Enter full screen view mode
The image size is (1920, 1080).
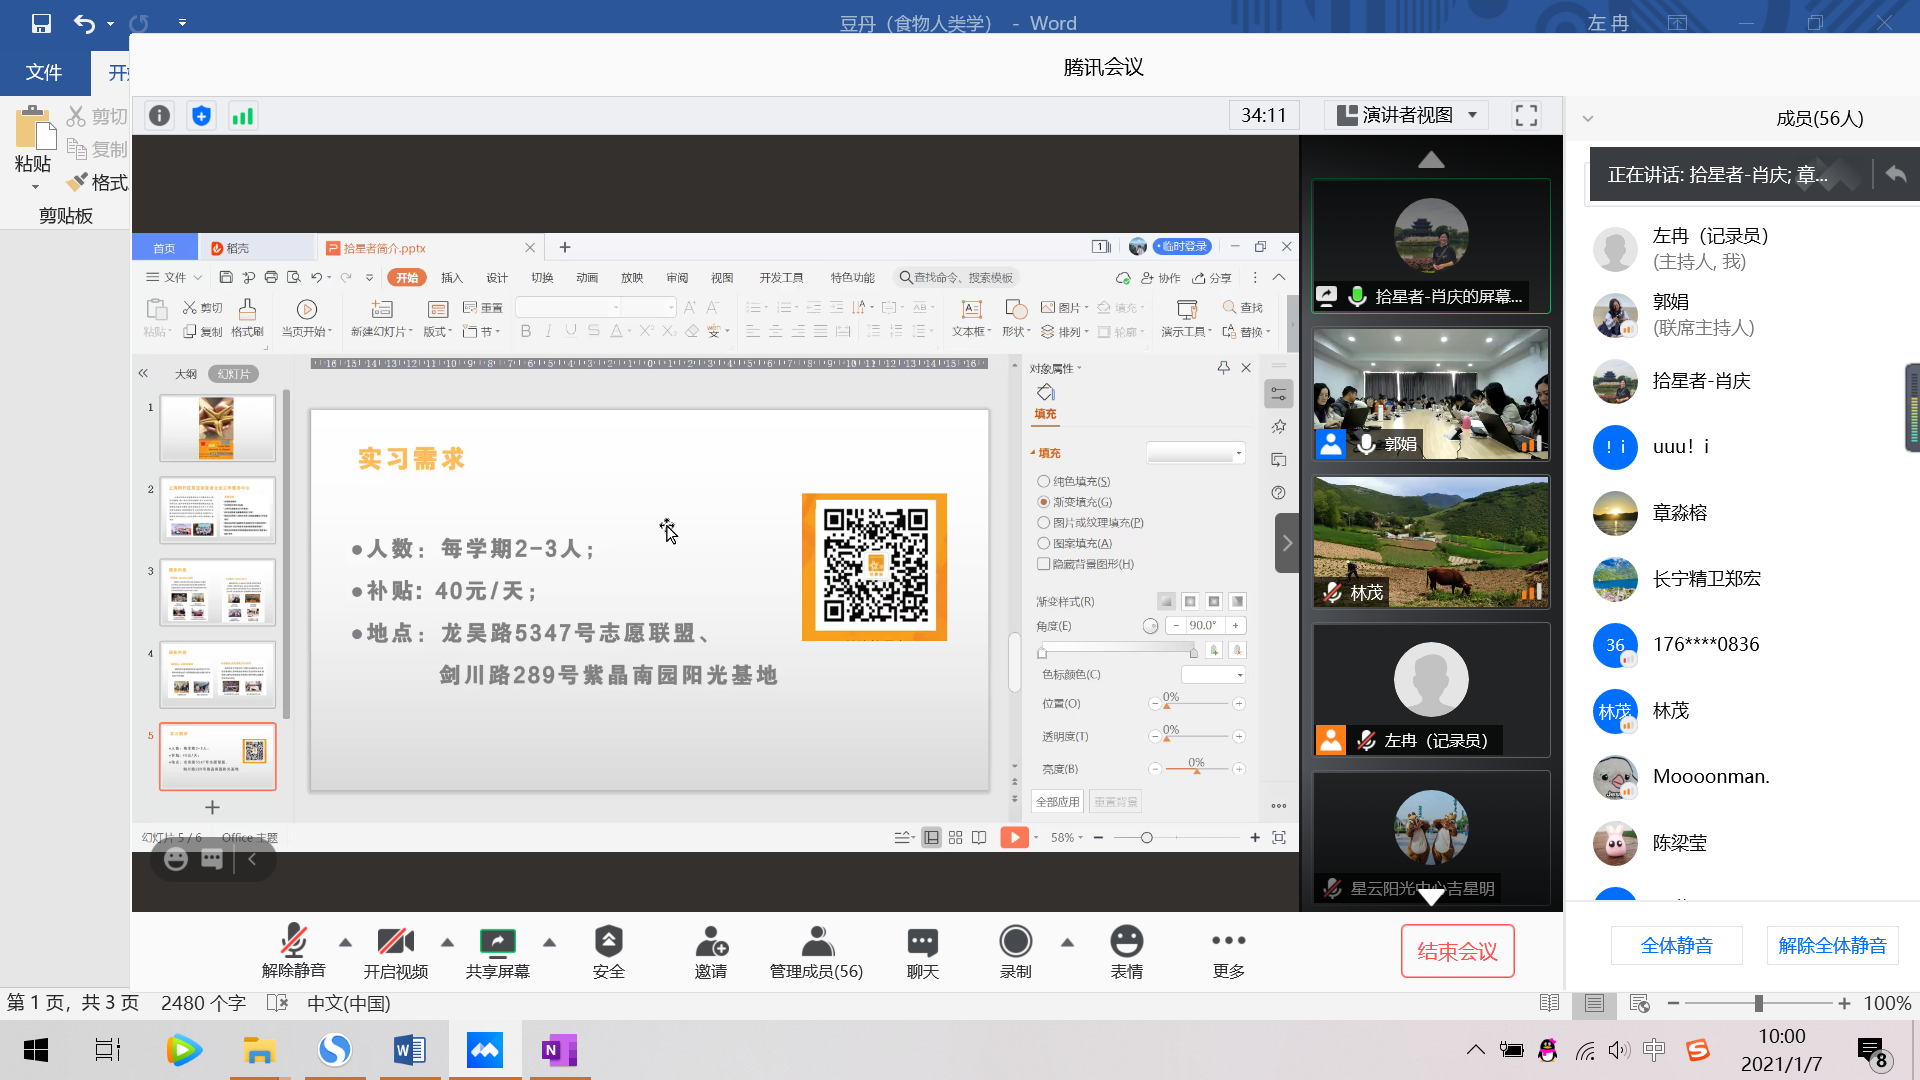coord(1526,116)
